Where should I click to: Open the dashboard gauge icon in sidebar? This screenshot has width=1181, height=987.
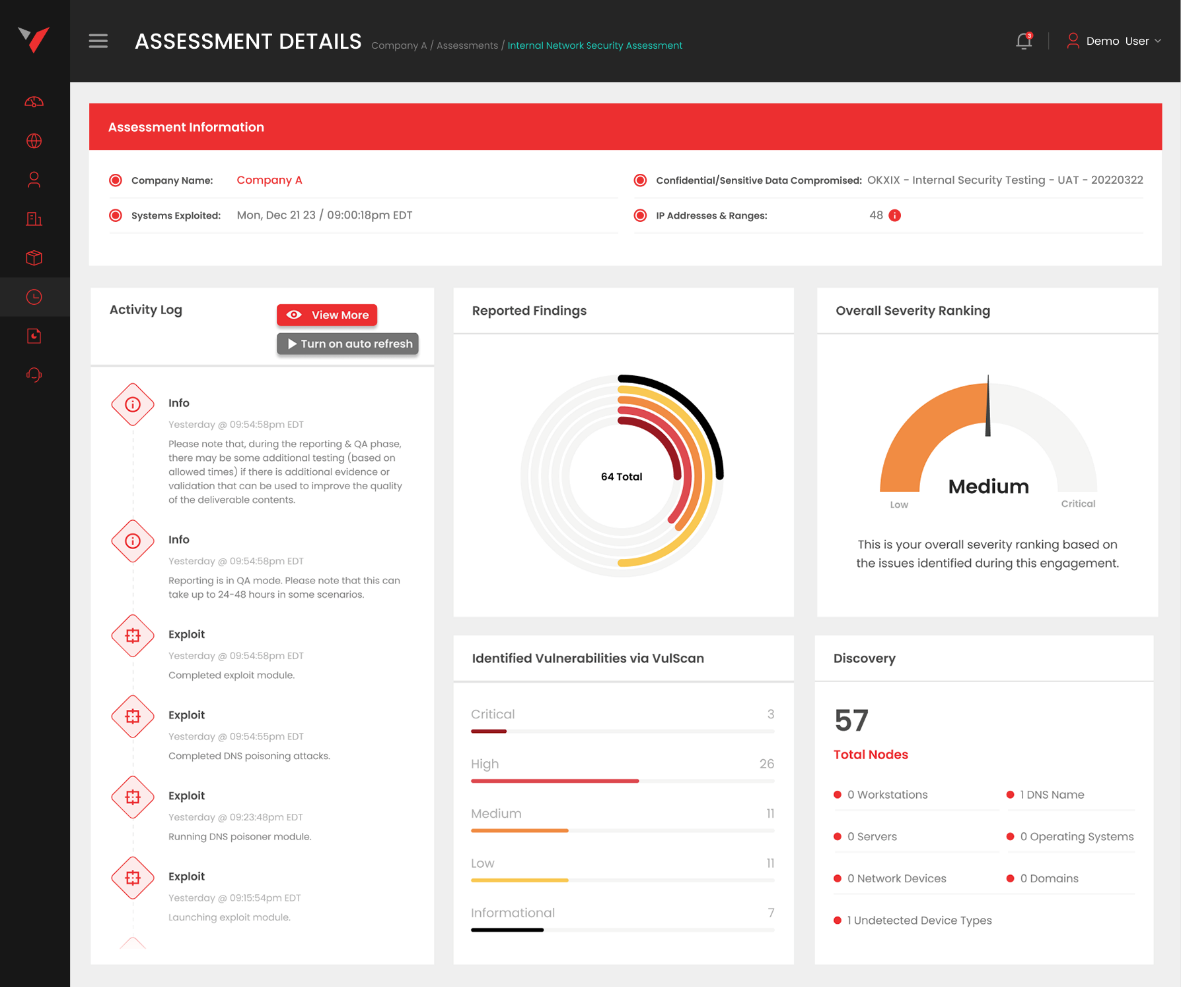[x=34, y=102]
